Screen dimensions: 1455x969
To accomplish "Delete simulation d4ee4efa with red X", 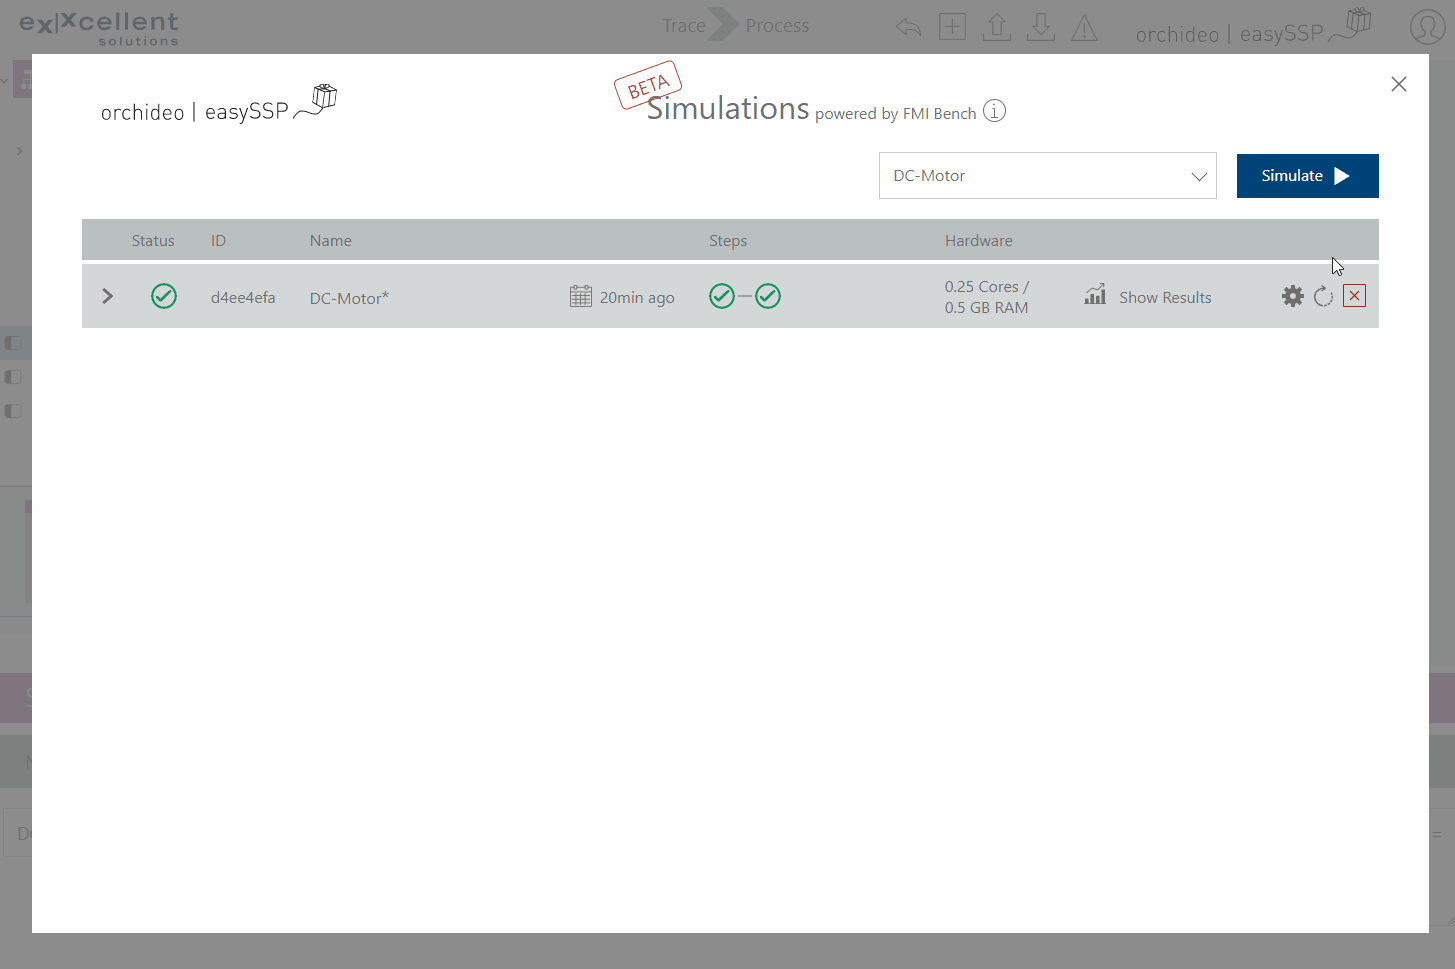I will [x=1355, y=296].
